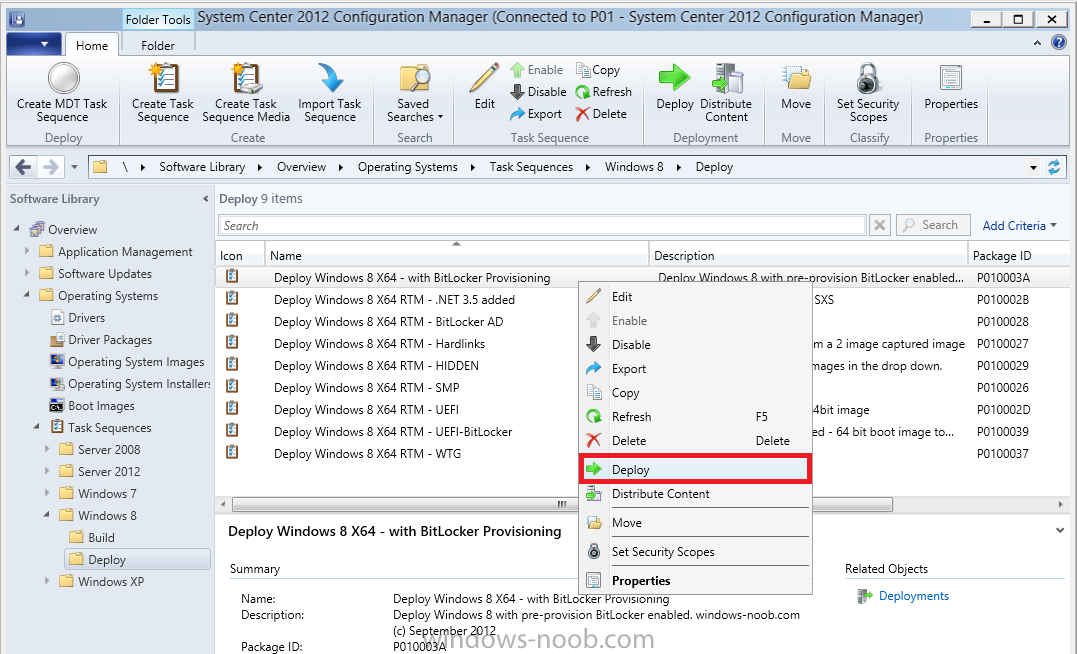
Task: Open Set Security Scopes from ribbon
Action: tap(868, 93)
